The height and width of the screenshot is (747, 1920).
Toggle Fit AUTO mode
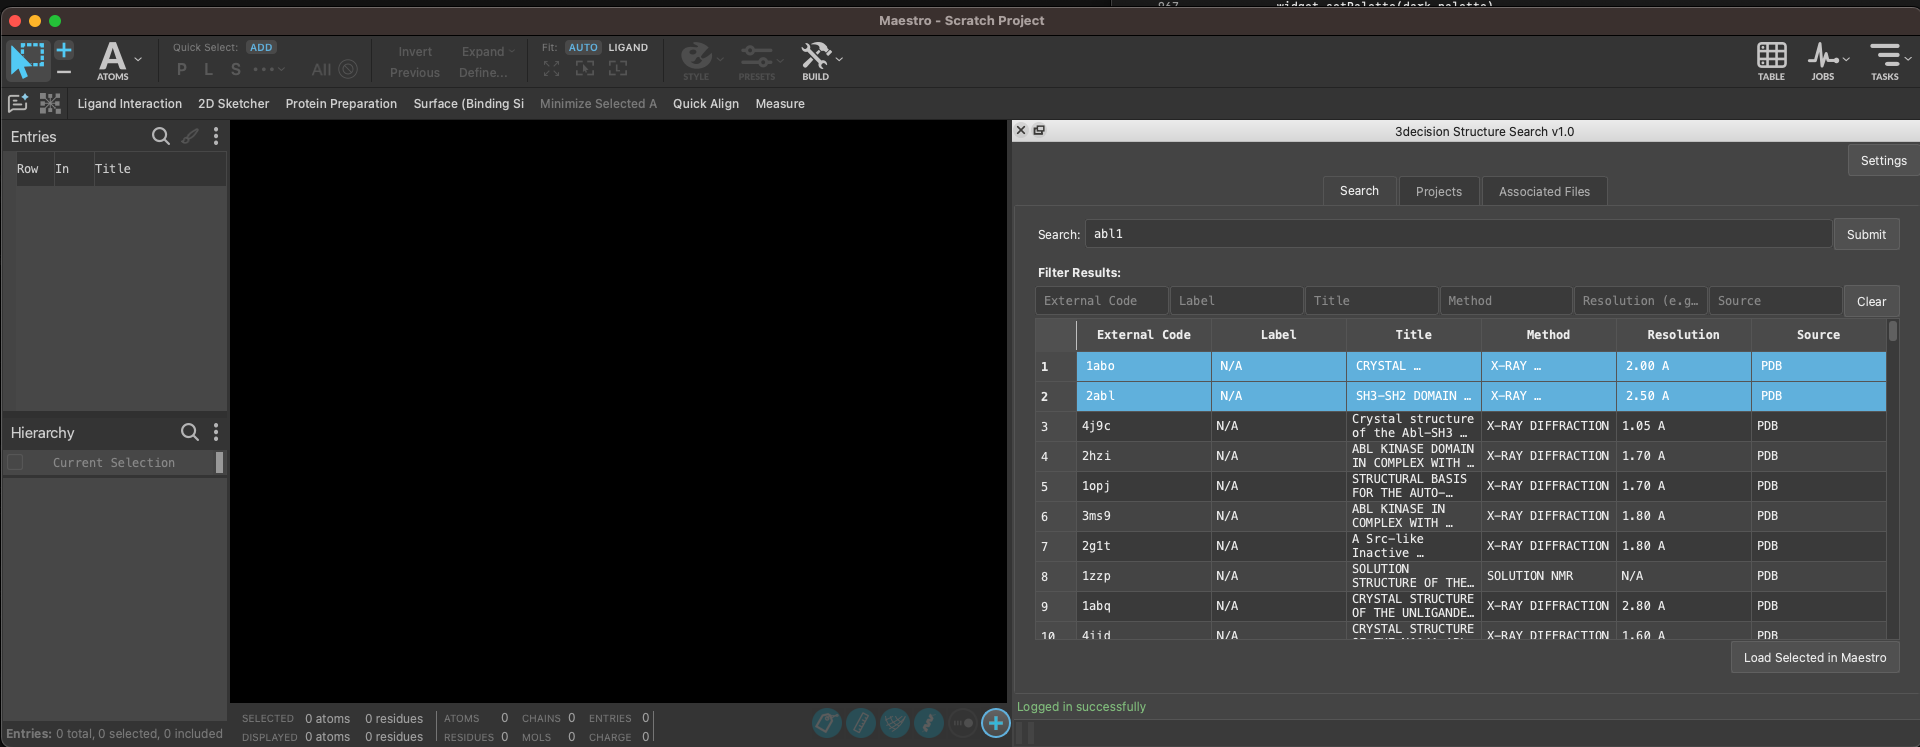point(583,47)
